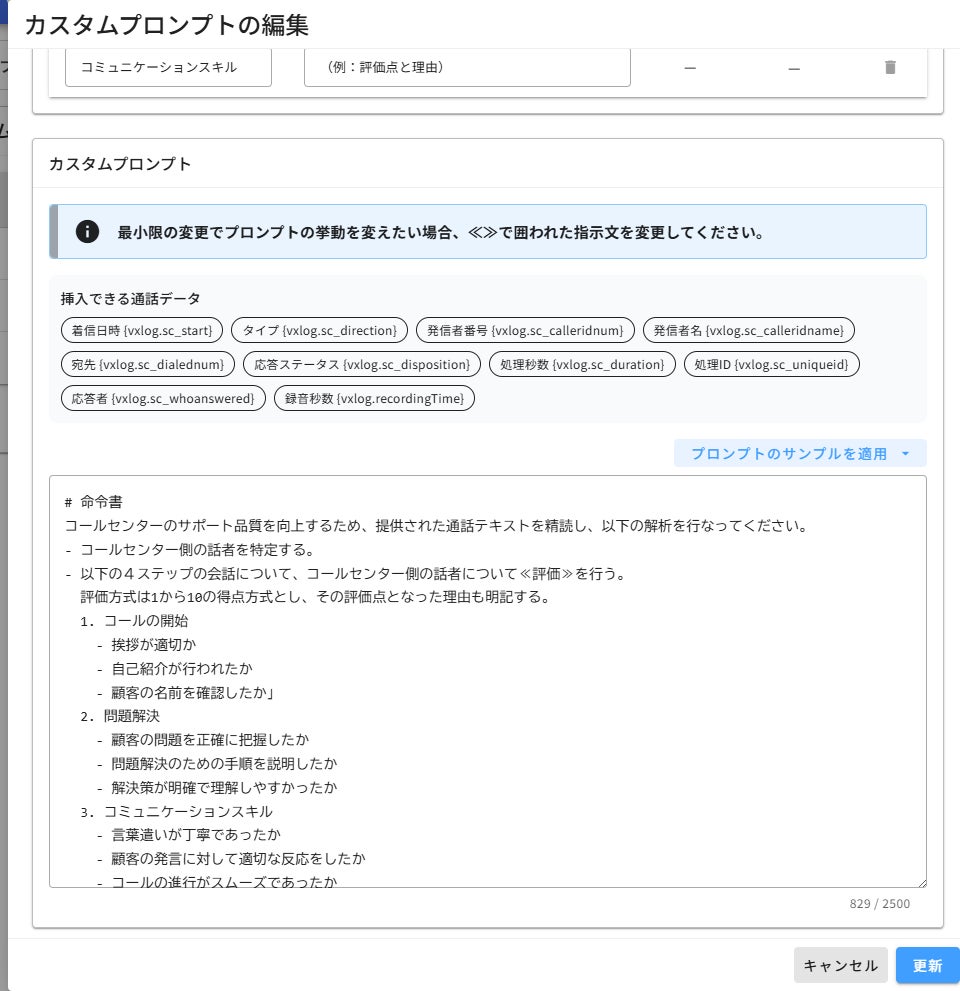Click the コミュニケーションスキル name field

(x=168, y=67)
